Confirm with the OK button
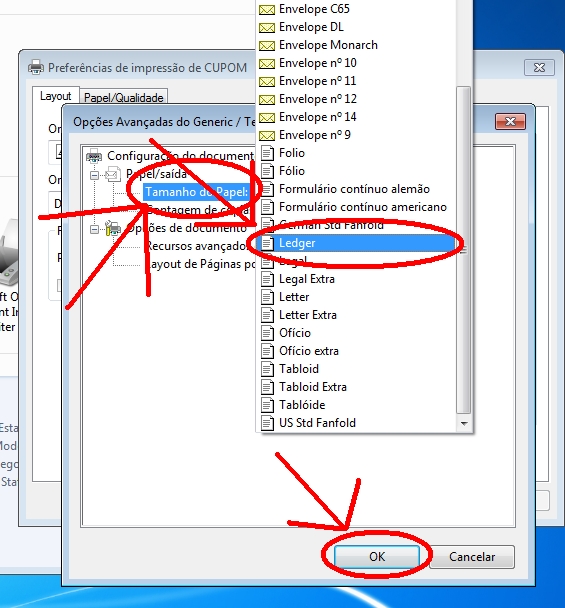 pos(377,557)
